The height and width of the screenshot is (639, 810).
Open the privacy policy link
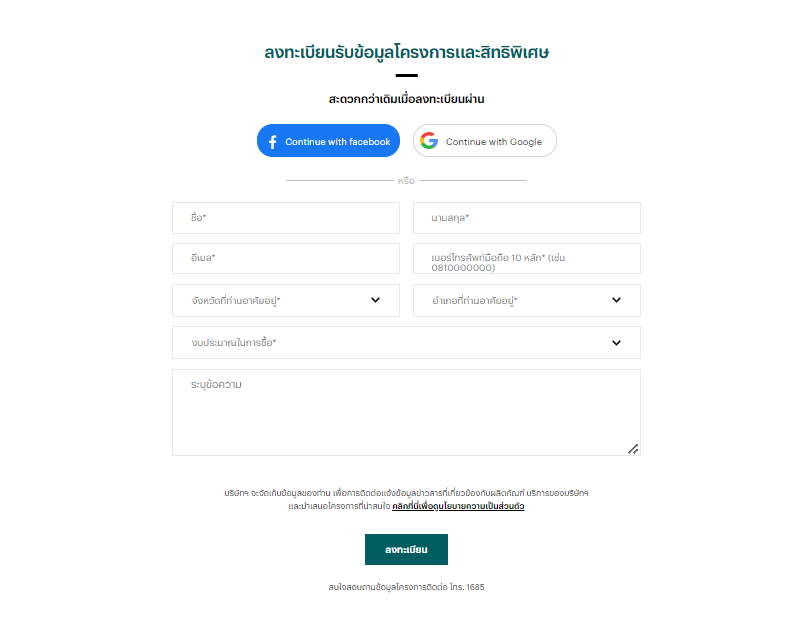pos(458,506)
